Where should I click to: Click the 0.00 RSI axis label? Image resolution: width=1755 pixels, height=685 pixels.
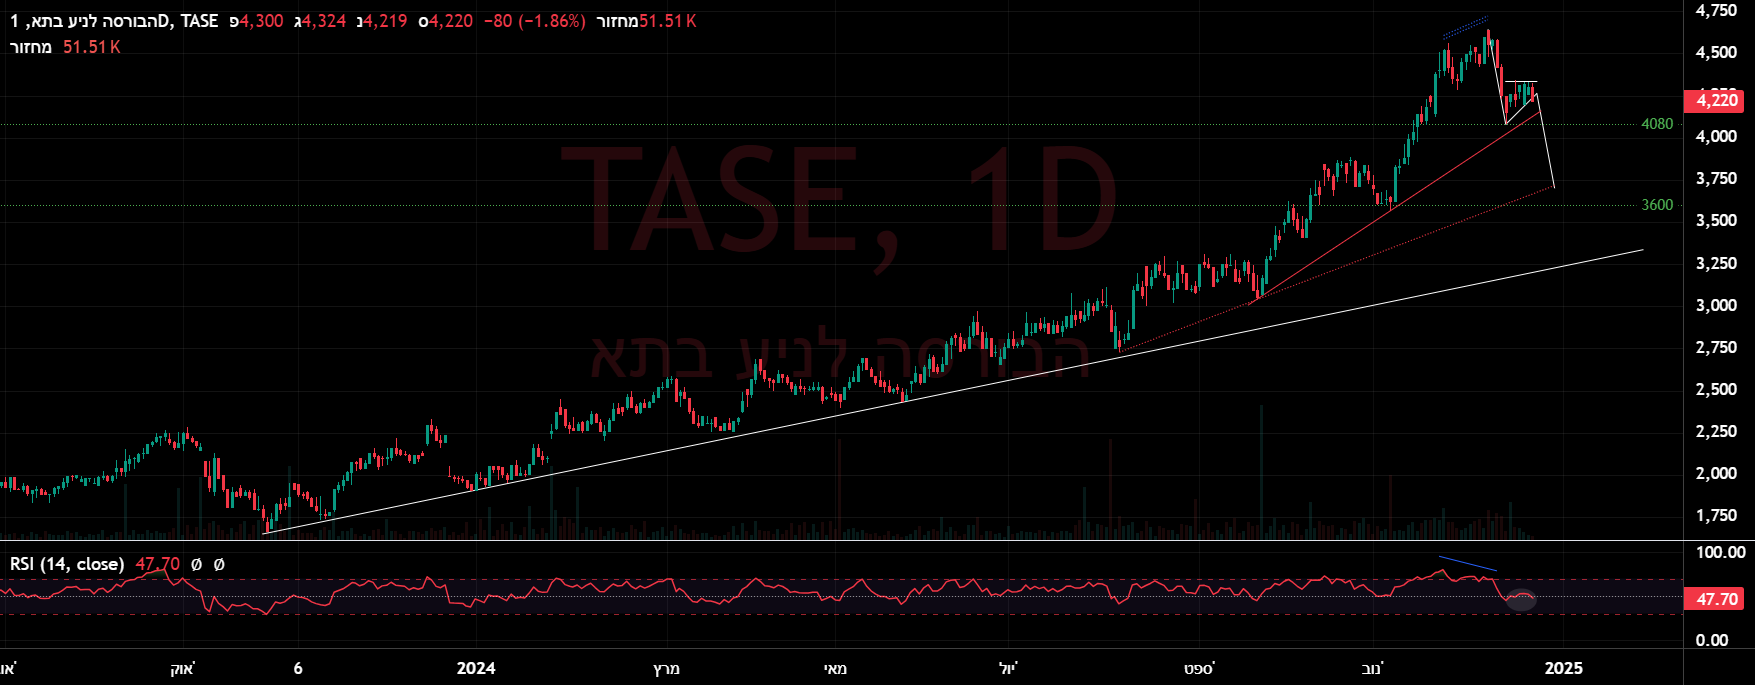point(1712,641)
